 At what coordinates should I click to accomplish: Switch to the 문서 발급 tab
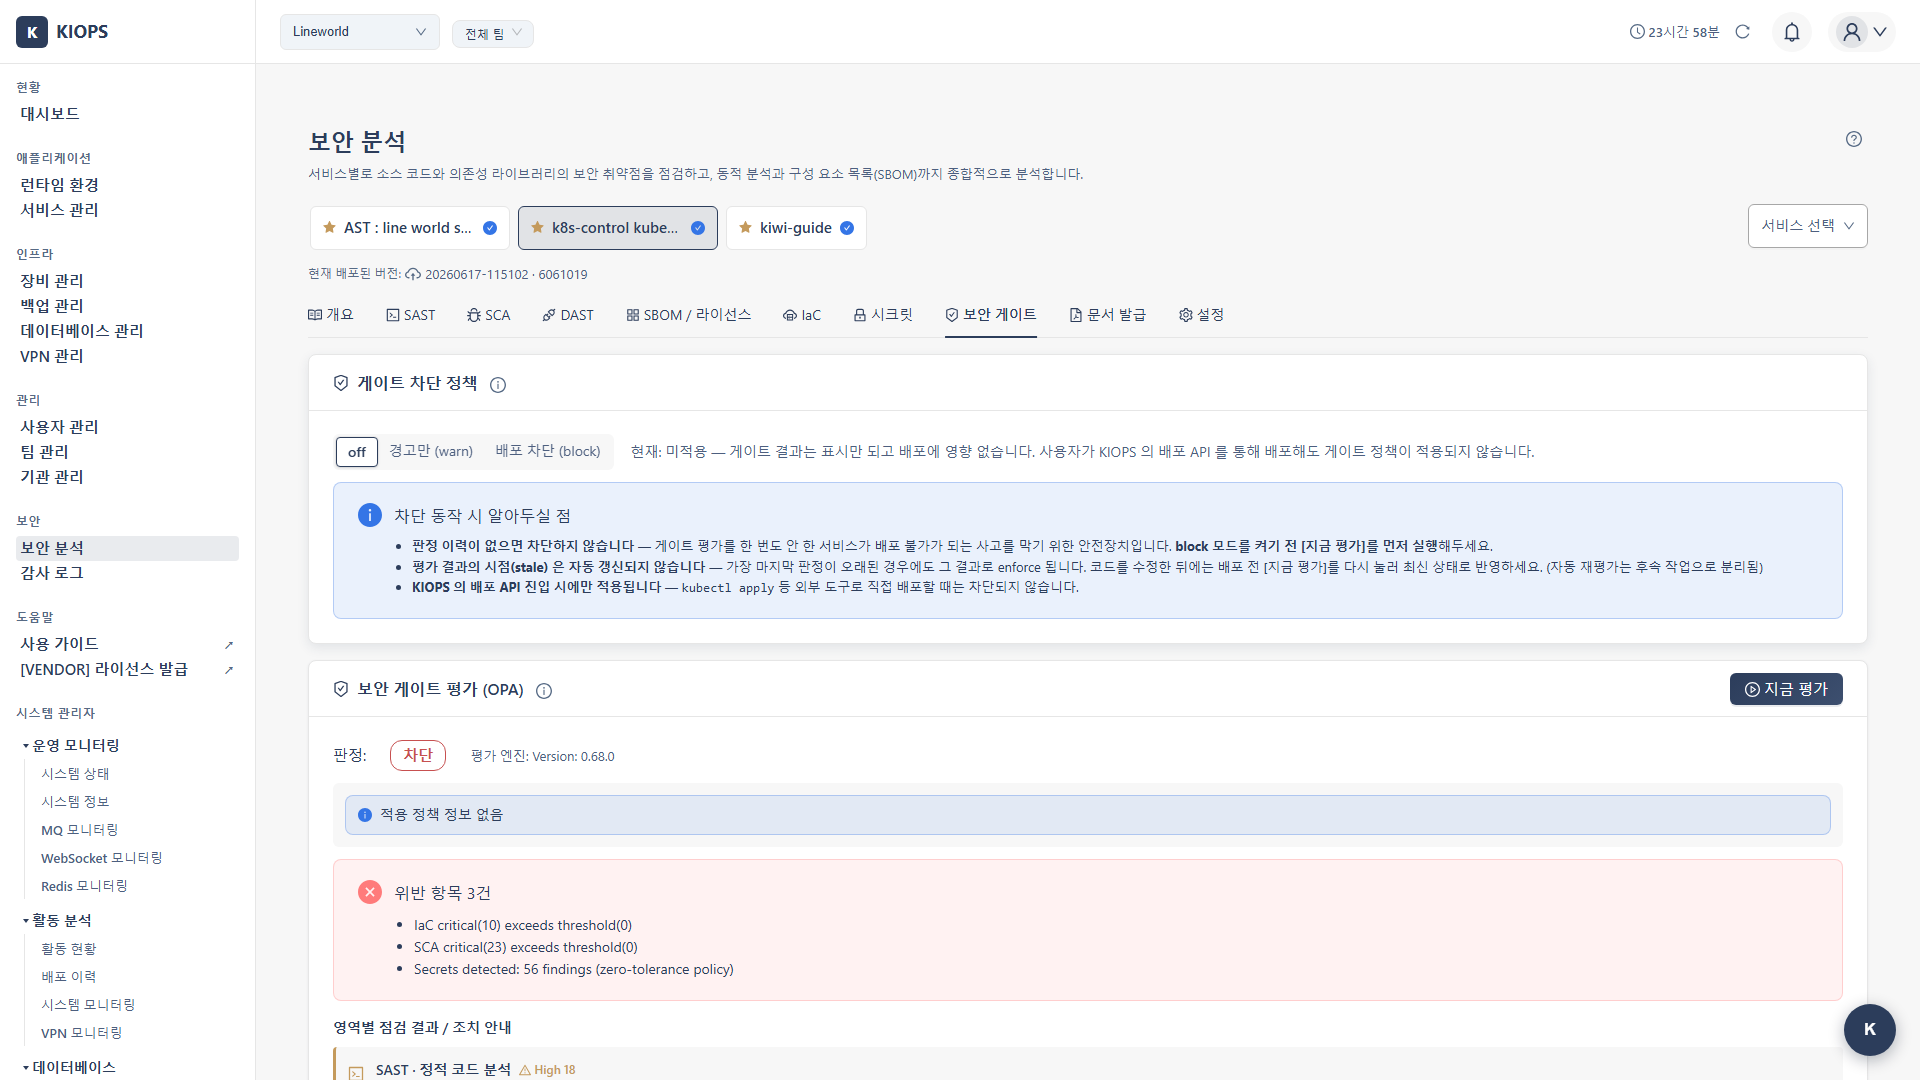click(1107, 315)
